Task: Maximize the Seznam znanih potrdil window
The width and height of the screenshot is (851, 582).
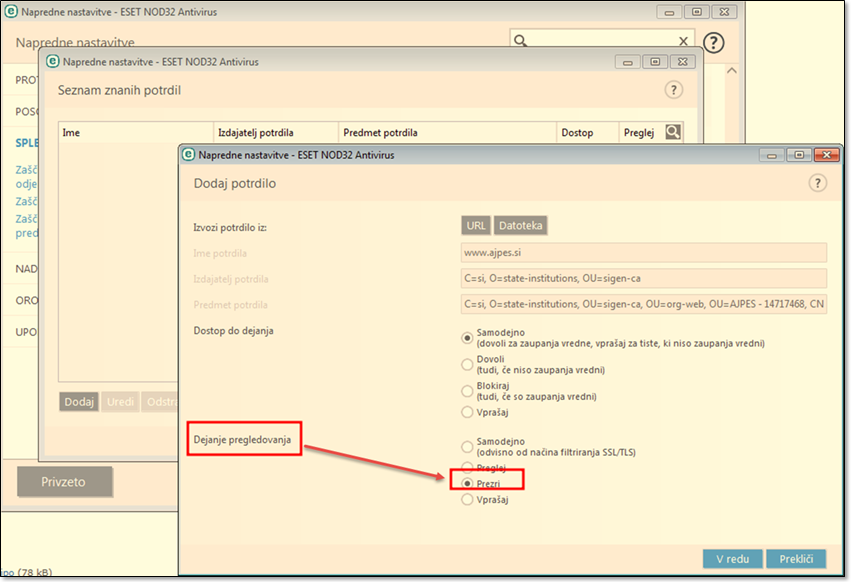Action: (x=655, y=62)
